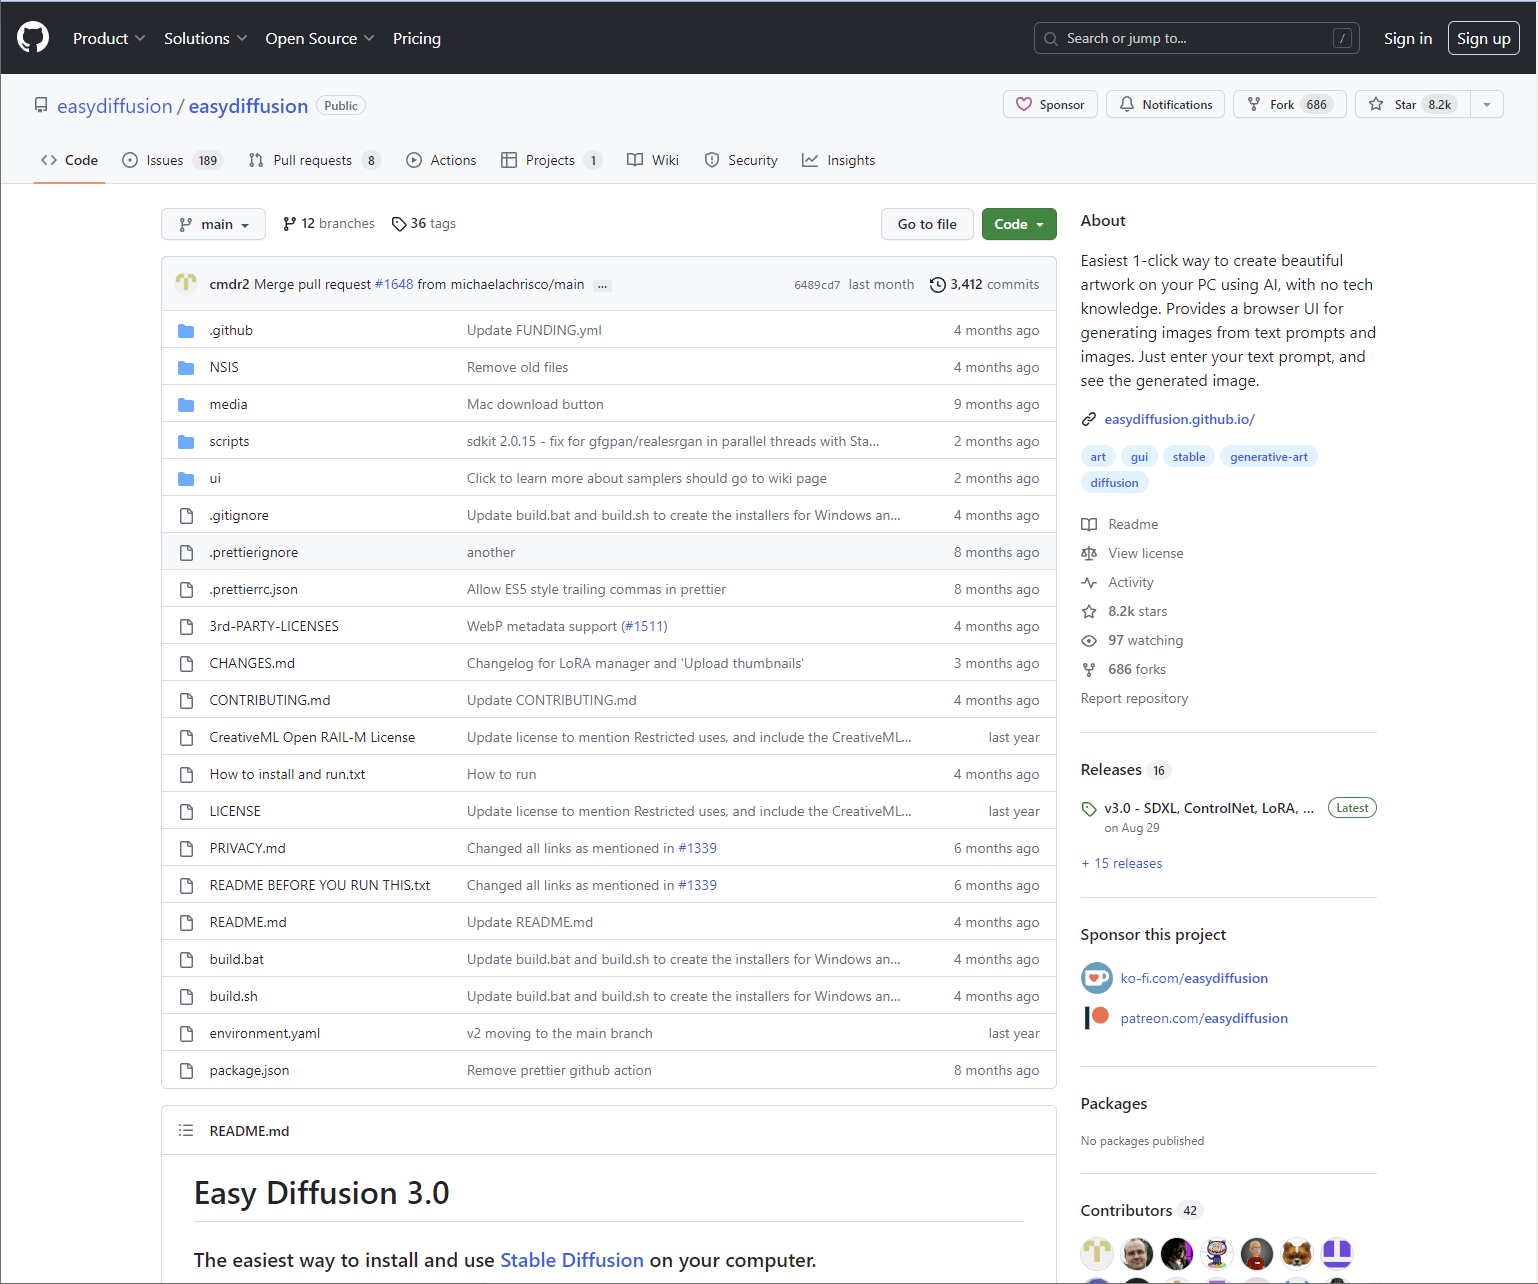This screenshot has height=1284, width=1538.
Task: Click the Activity pulse icon
Action: (1089, 582)
